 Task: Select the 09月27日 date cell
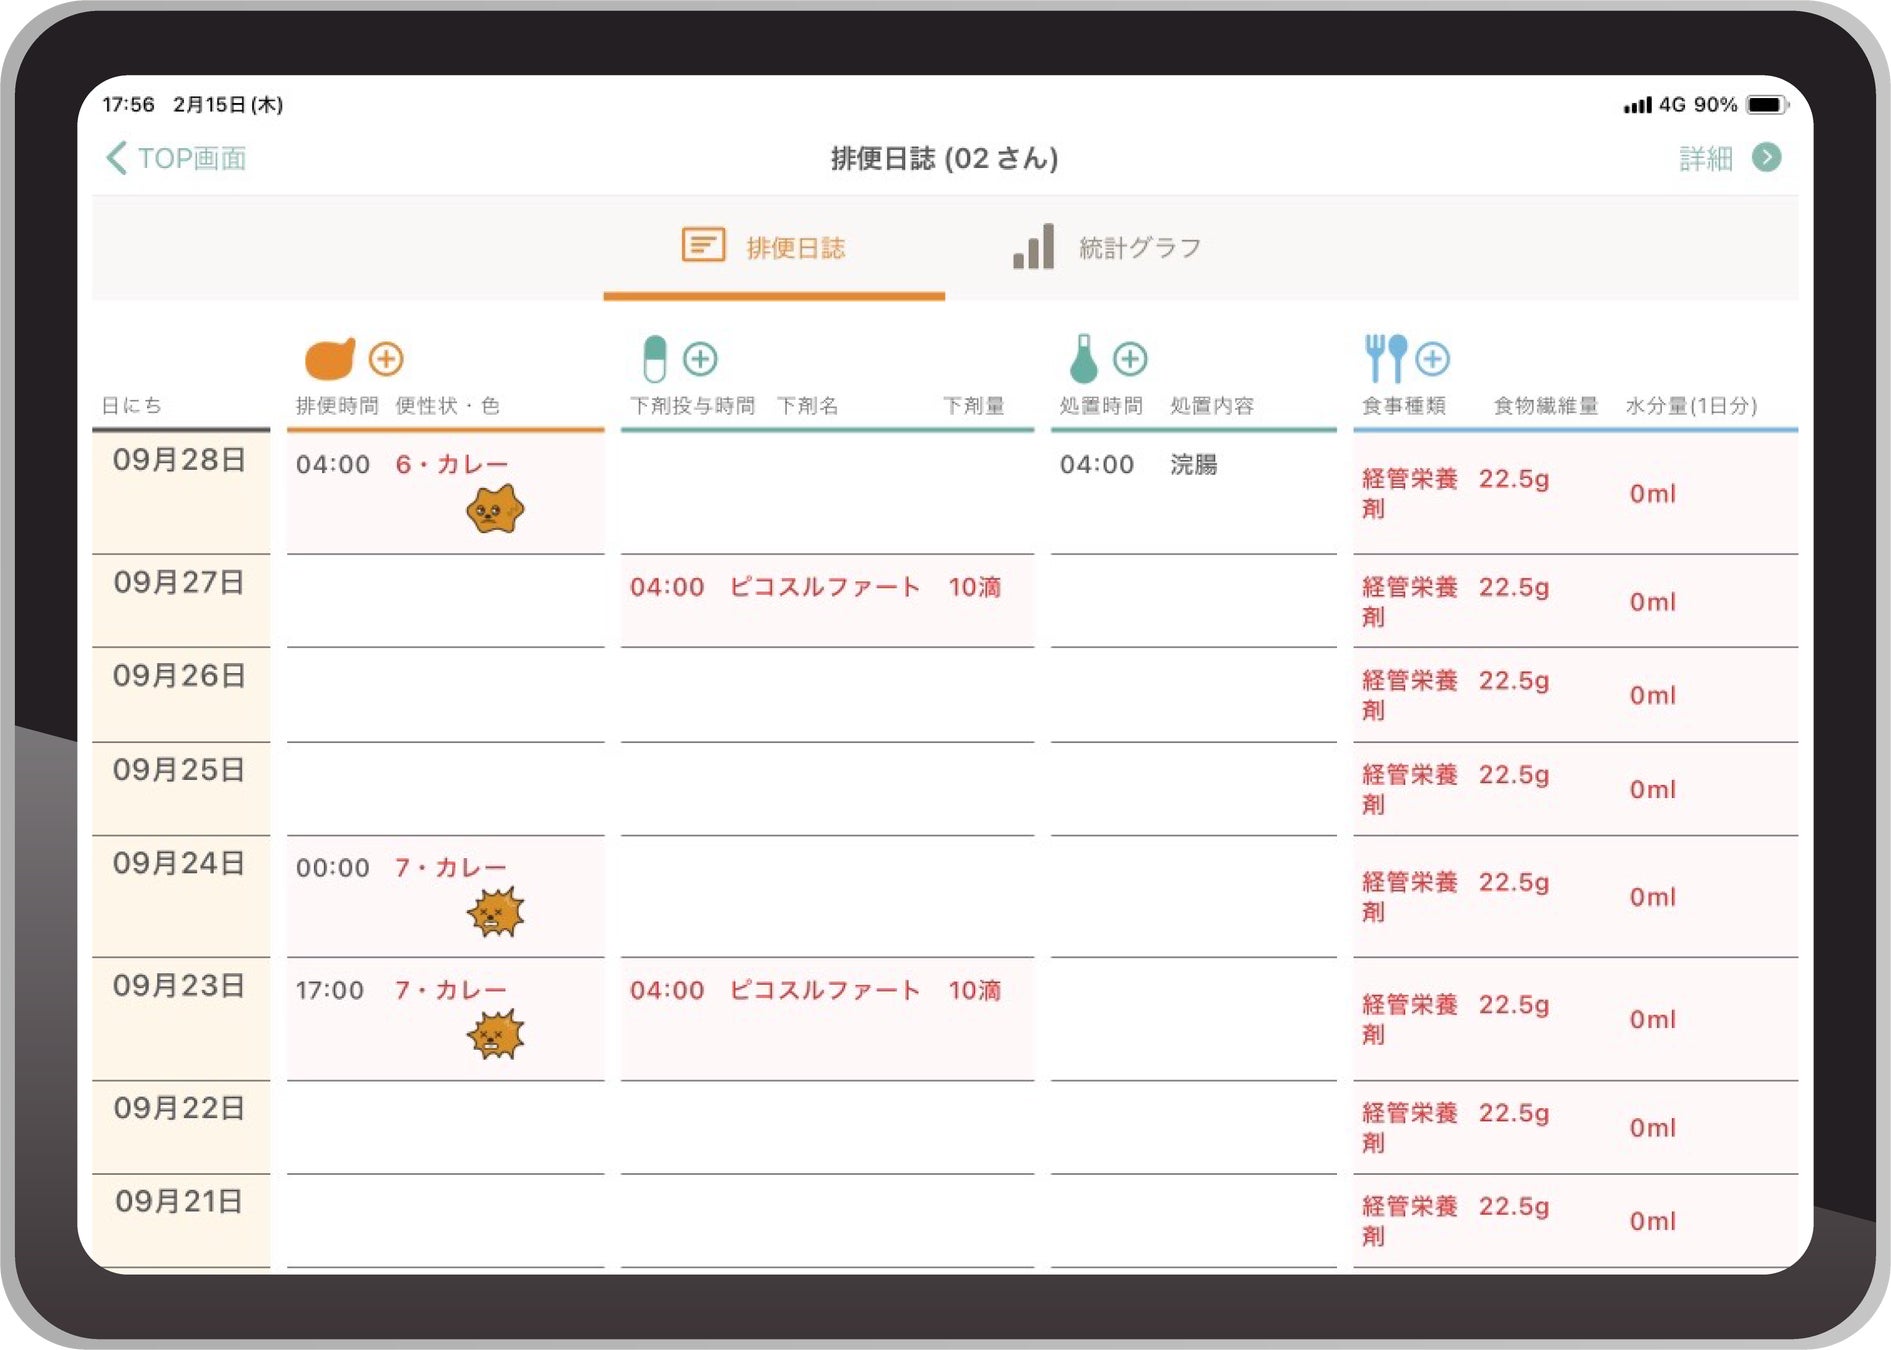[x=181, y=600]
